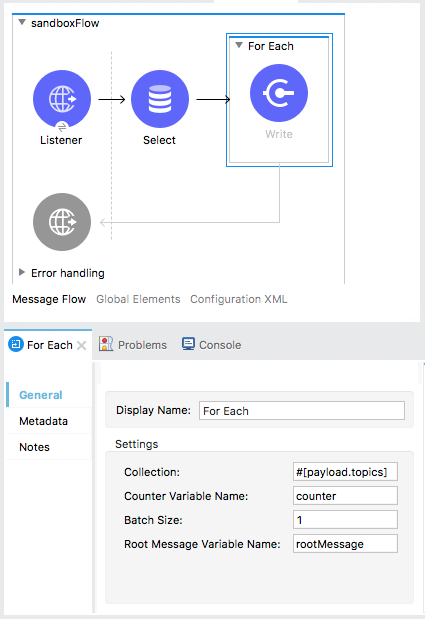
Task: Click the Settings group heading
Action: (x=137, y=444)
